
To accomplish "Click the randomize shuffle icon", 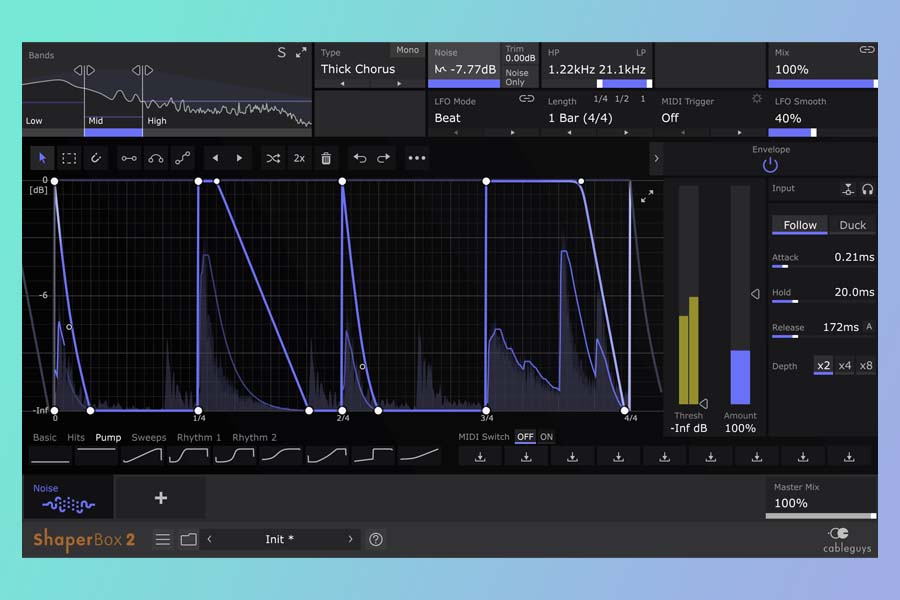I will [272, 158].
